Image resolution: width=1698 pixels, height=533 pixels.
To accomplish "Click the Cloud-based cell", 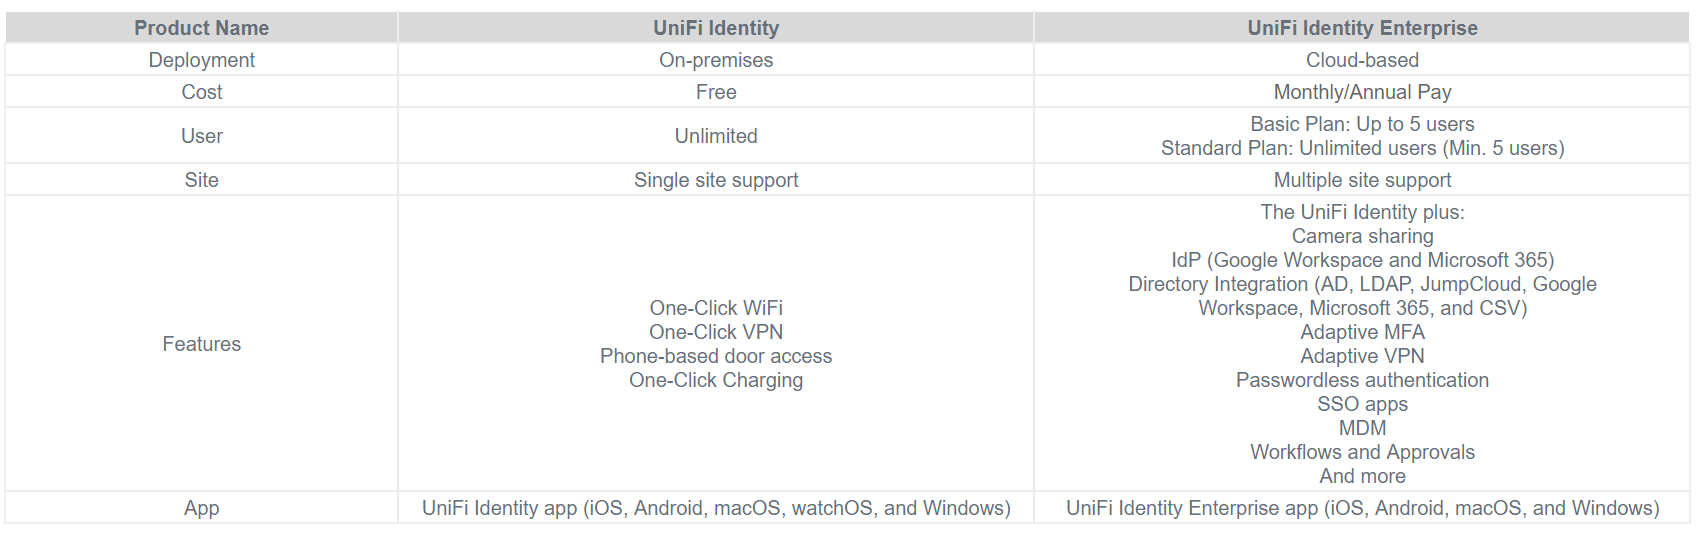I will [x=1362, y=60].
